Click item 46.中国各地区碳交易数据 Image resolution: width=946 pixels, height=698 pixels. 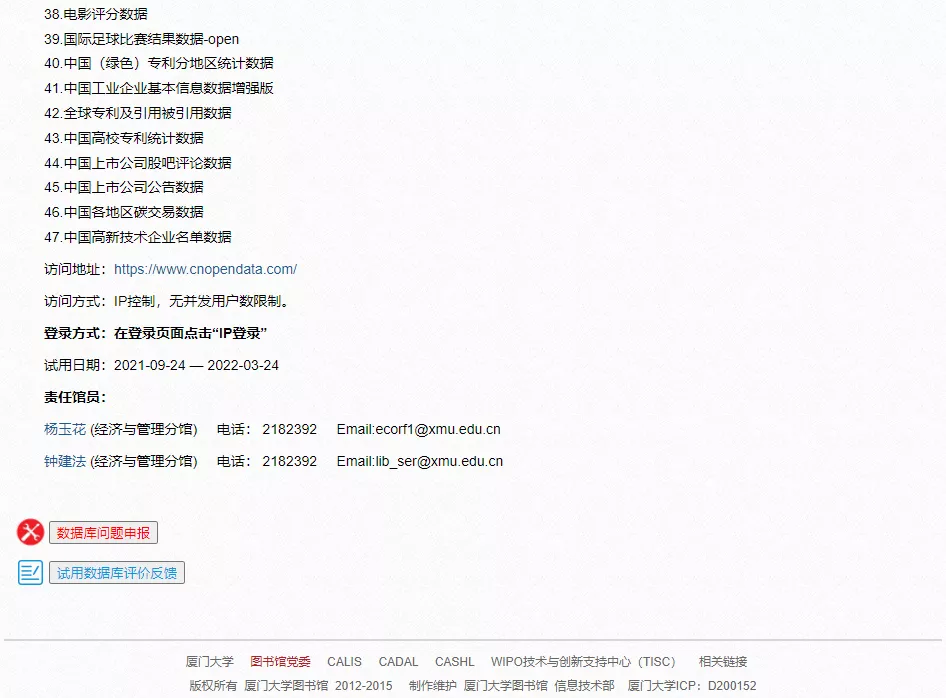[124, 212]
